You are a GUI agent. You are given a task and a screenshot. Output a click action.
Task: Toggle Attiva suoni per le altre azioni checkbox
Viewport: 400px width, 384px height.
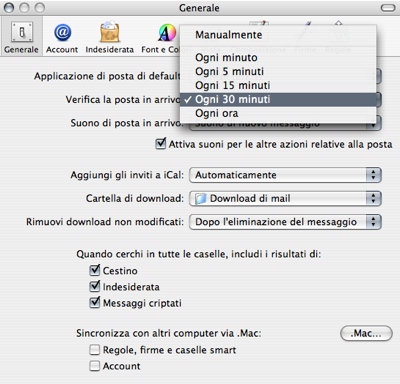point(161,144)
